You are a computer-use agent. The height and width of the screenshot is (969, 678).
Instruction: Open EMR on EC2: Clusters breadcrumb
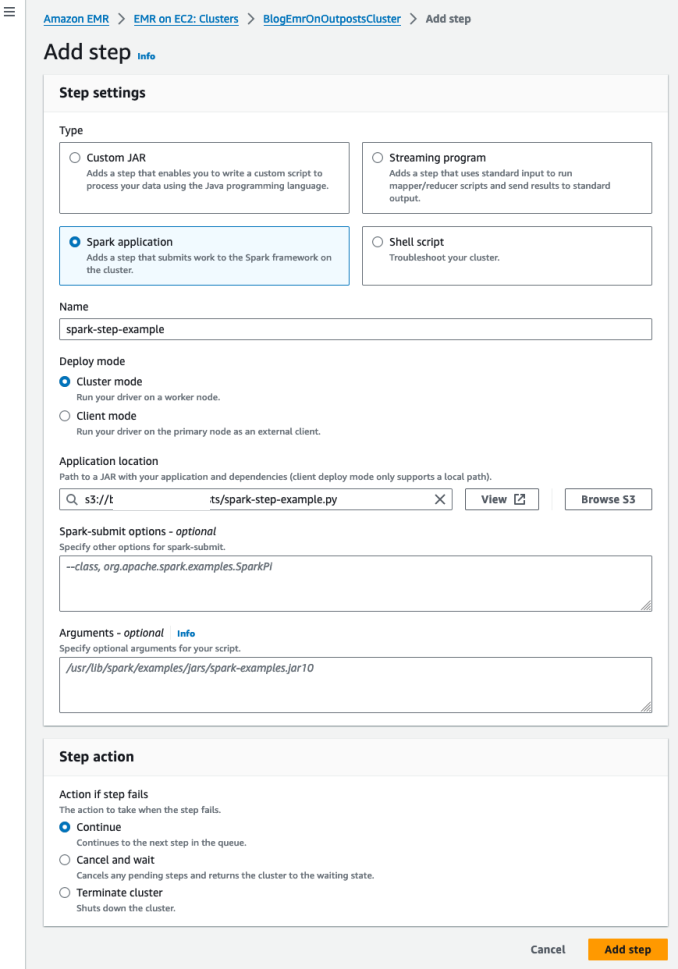(x=186, y=19)
